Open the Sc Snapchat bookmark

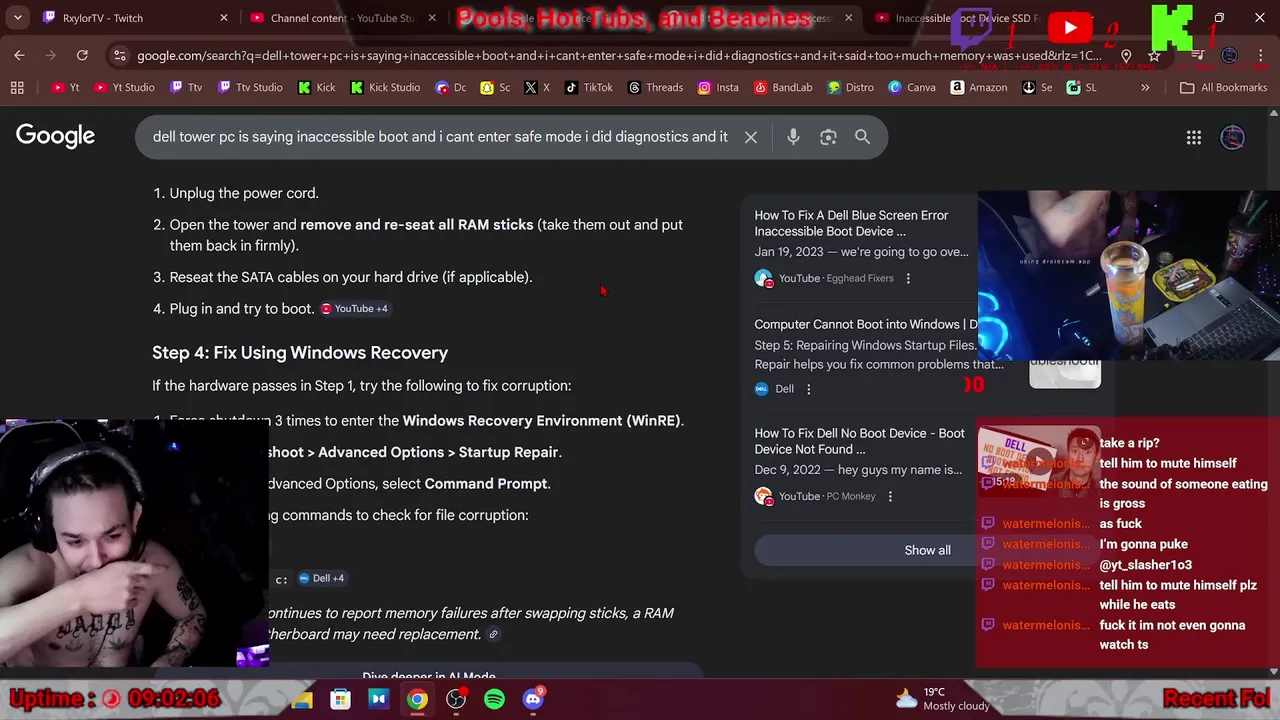495,88
